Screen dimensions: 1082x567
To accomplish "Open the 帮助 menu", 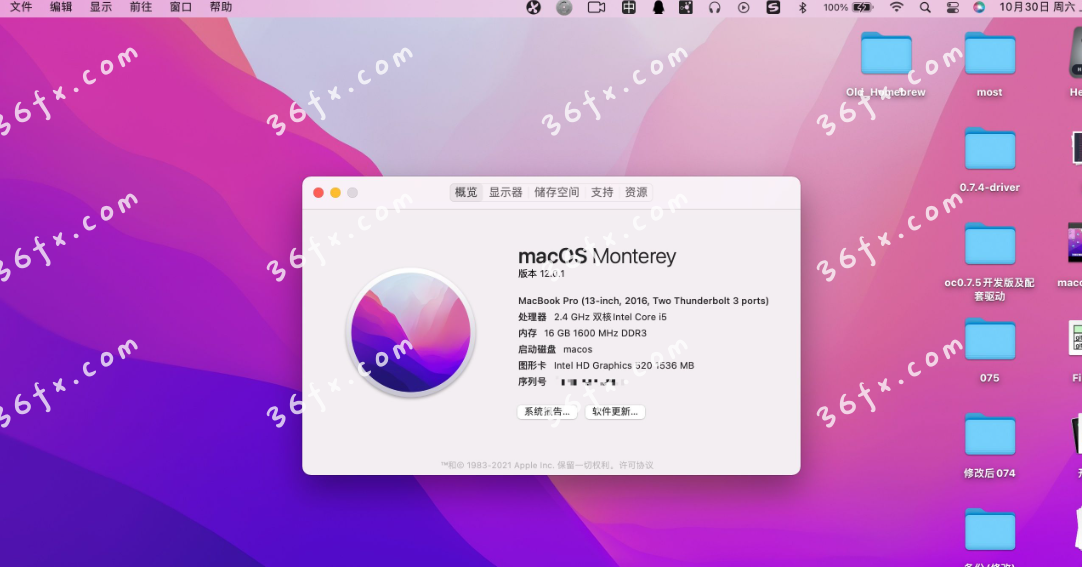I will (221, 7).
